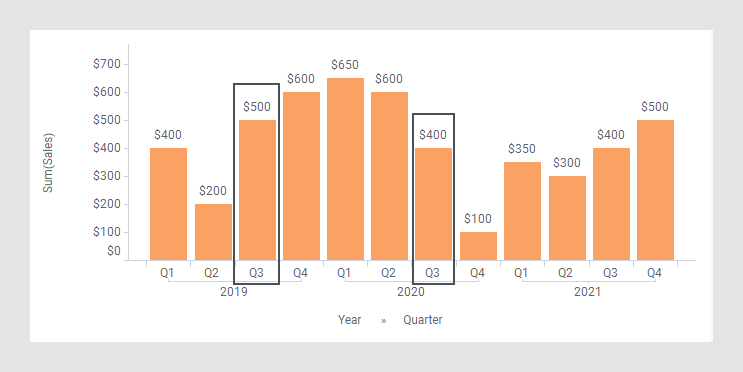The height and width of the screenshot is (372, 743).
Task: Click the $300 bar for 2021 Q2
Action: pyautogui.click(x=568, y=218)
